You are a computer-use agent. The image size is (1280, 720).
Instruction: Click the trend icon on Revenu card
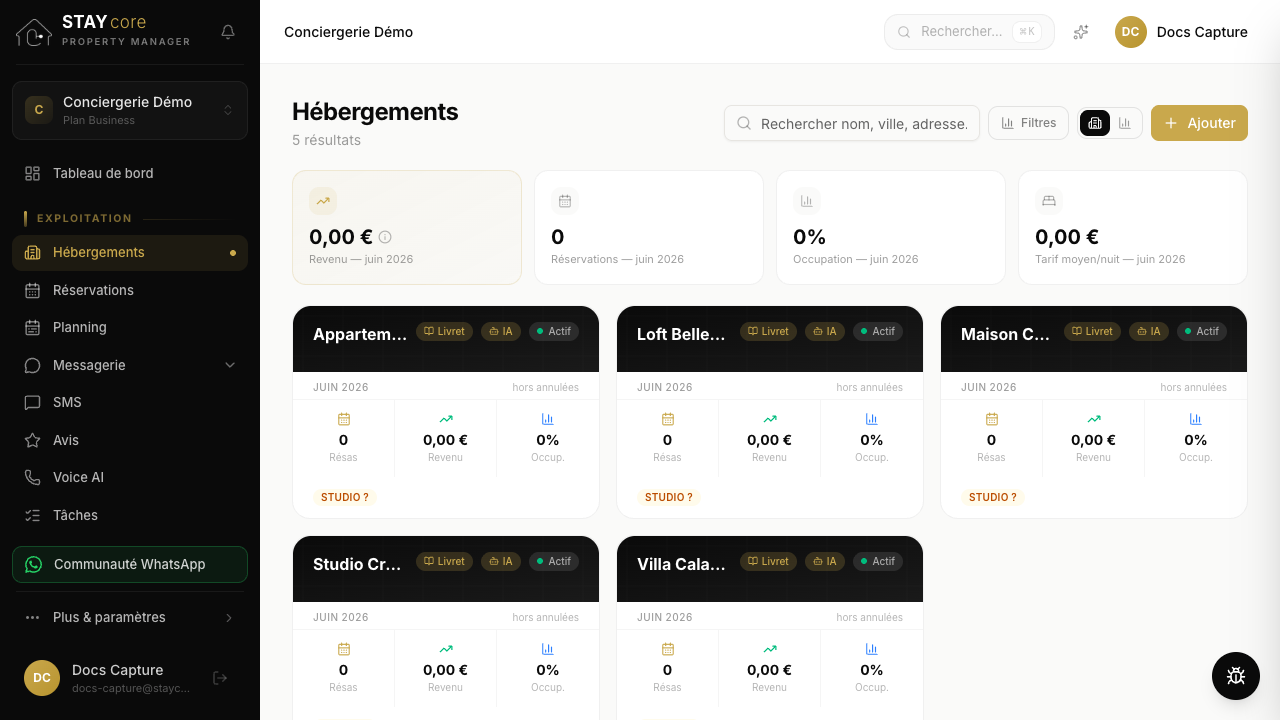[x=323, y=201]
